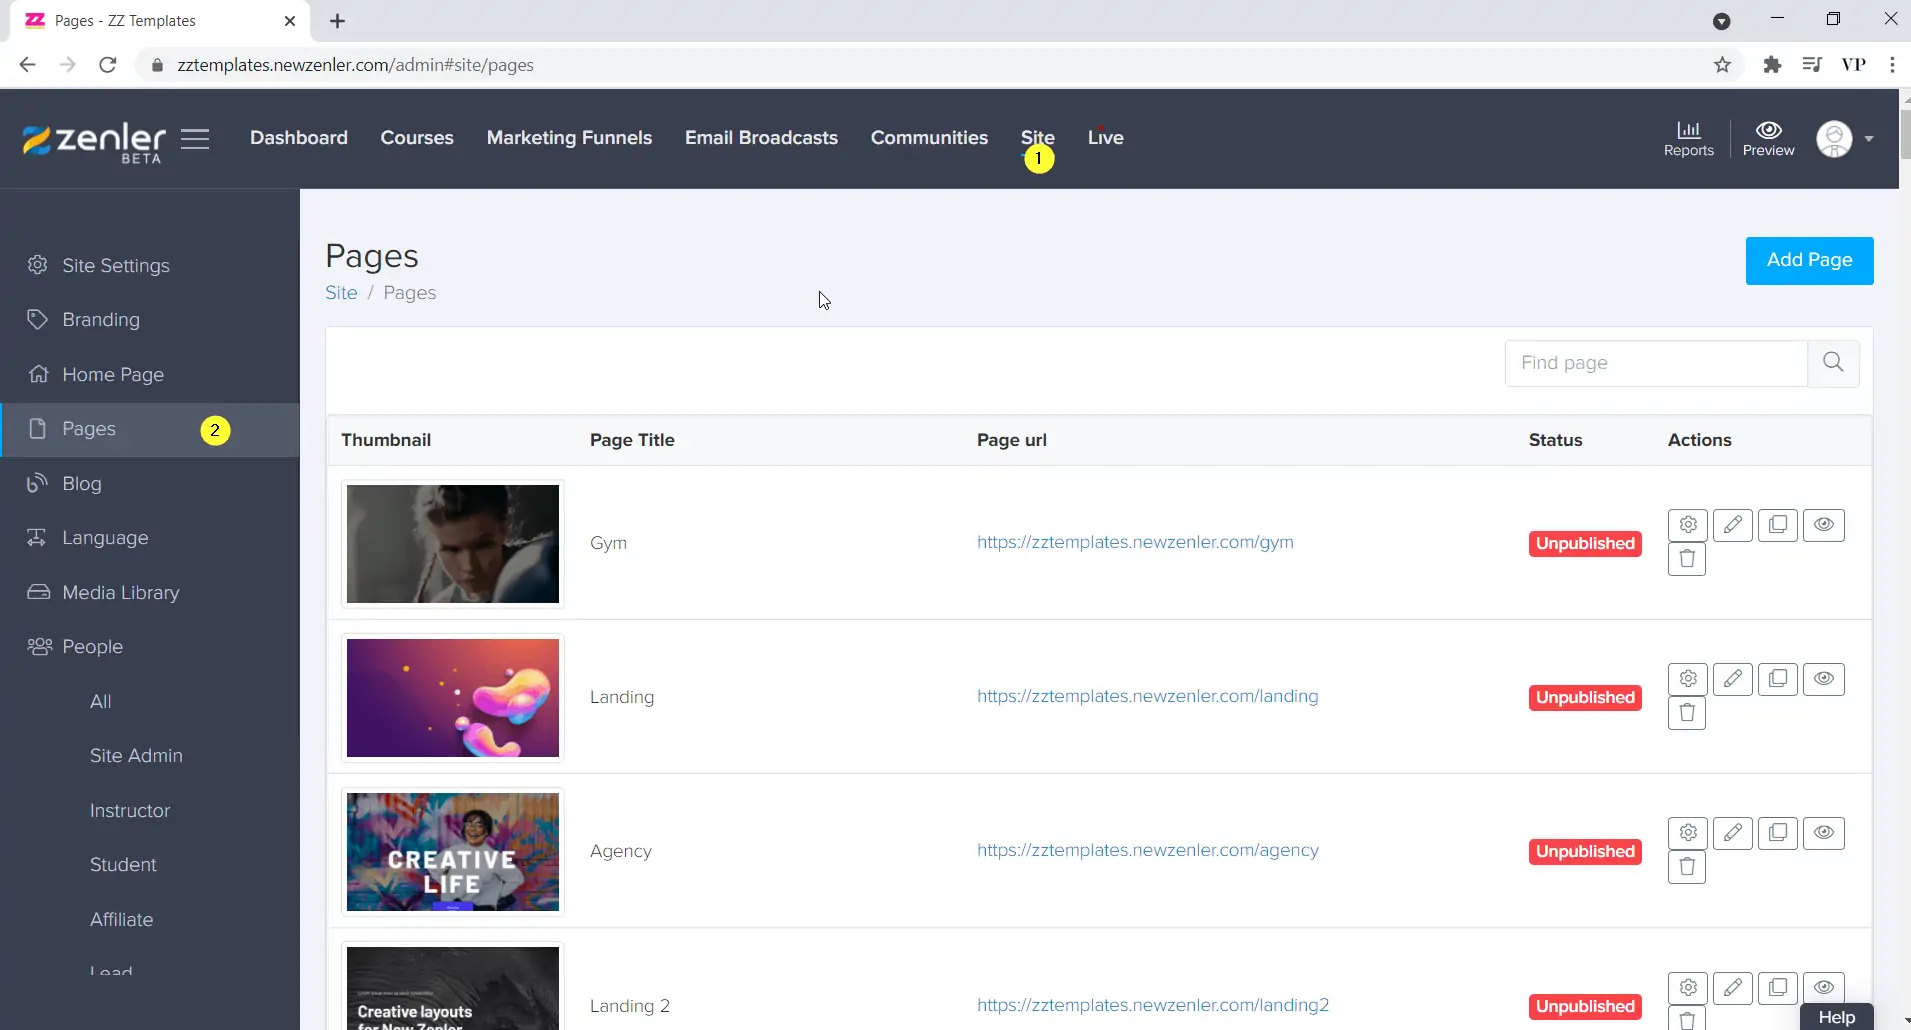
Task: Preview the Landing page with the eye icon
Action: 1824,679
